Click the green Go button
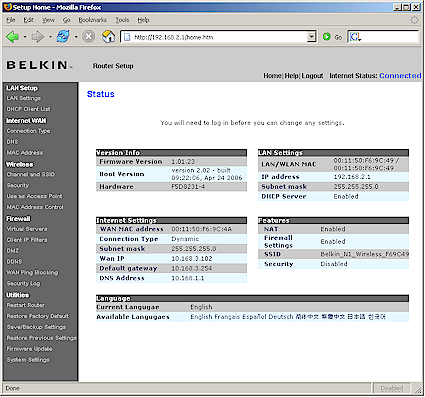Screen dimensions: 425x397 click(x=332, y=37)
